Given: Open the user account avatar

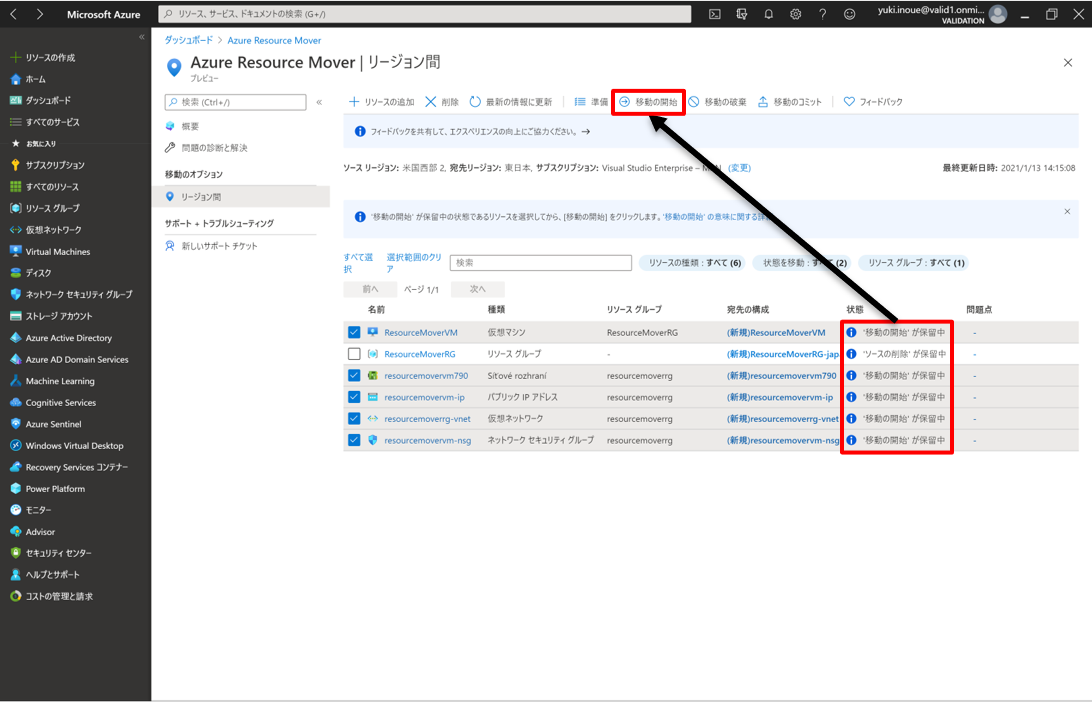Looking at the screenshot, I should 998,14.
